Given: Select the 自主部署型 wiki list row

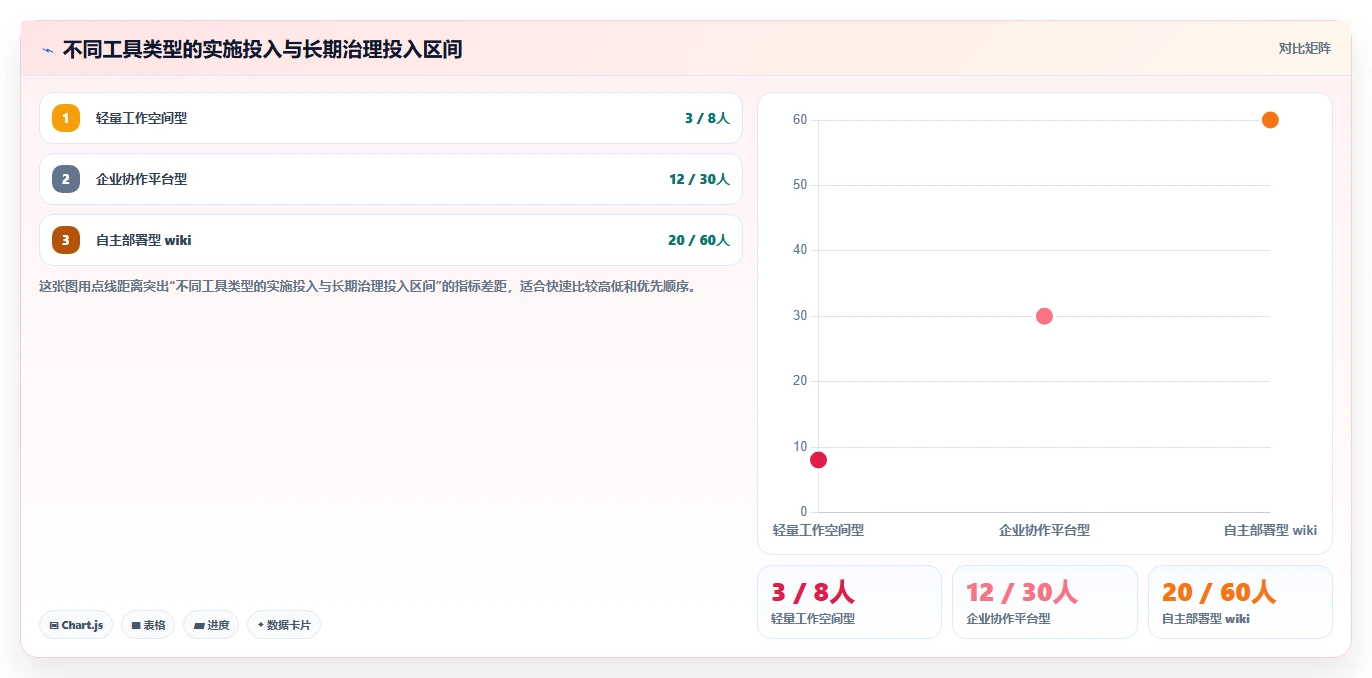Looking at the screenshot, I should click(391, 240).
